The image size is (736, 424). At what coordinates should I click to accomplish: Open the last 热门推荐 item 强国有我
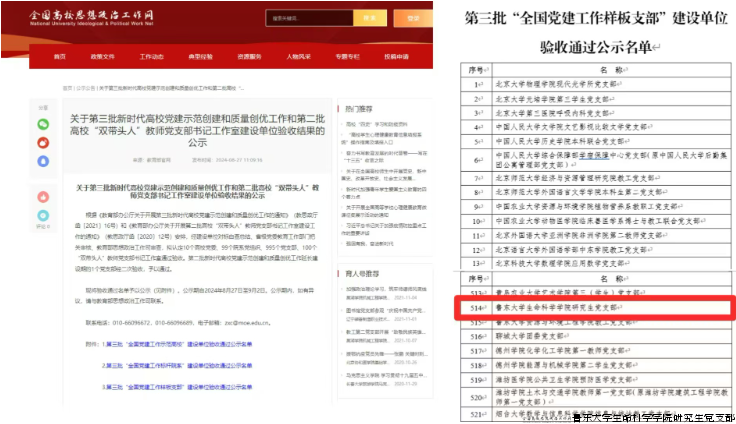point(369,244)
